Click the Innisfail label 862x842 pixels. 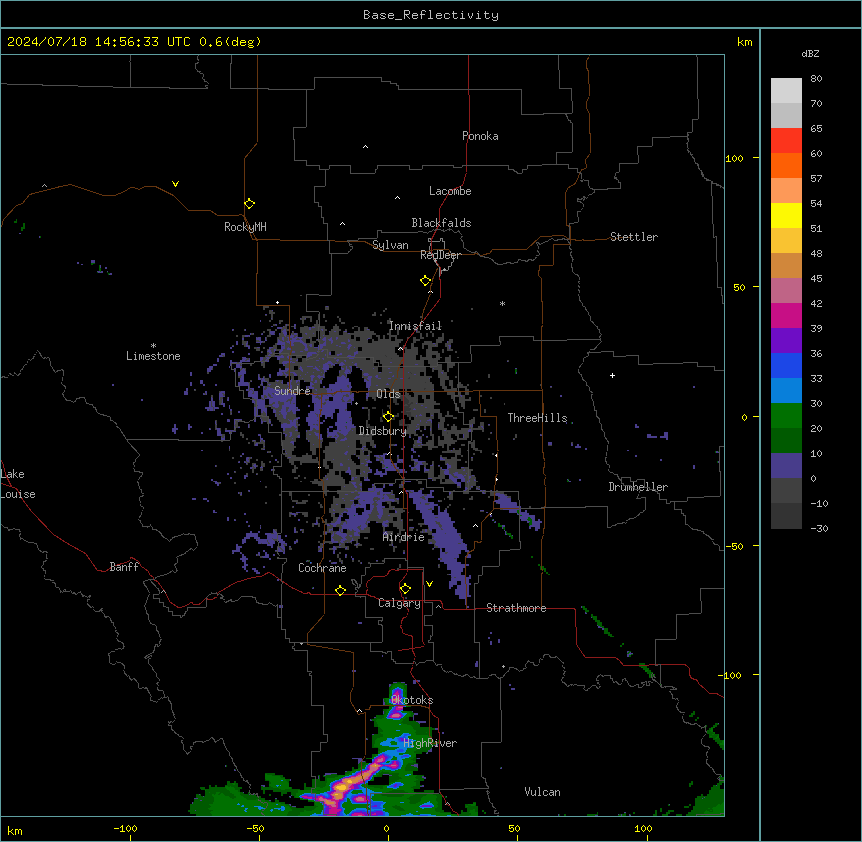click(415, 326)
